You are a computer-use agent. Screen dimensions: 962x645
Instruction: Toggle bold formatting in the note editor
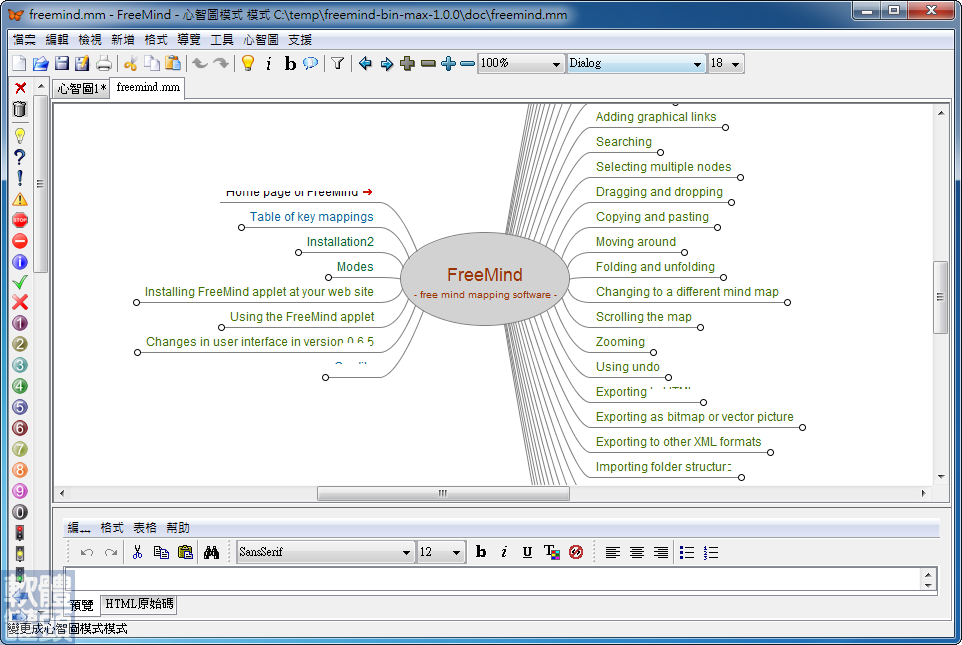(482, 551)
